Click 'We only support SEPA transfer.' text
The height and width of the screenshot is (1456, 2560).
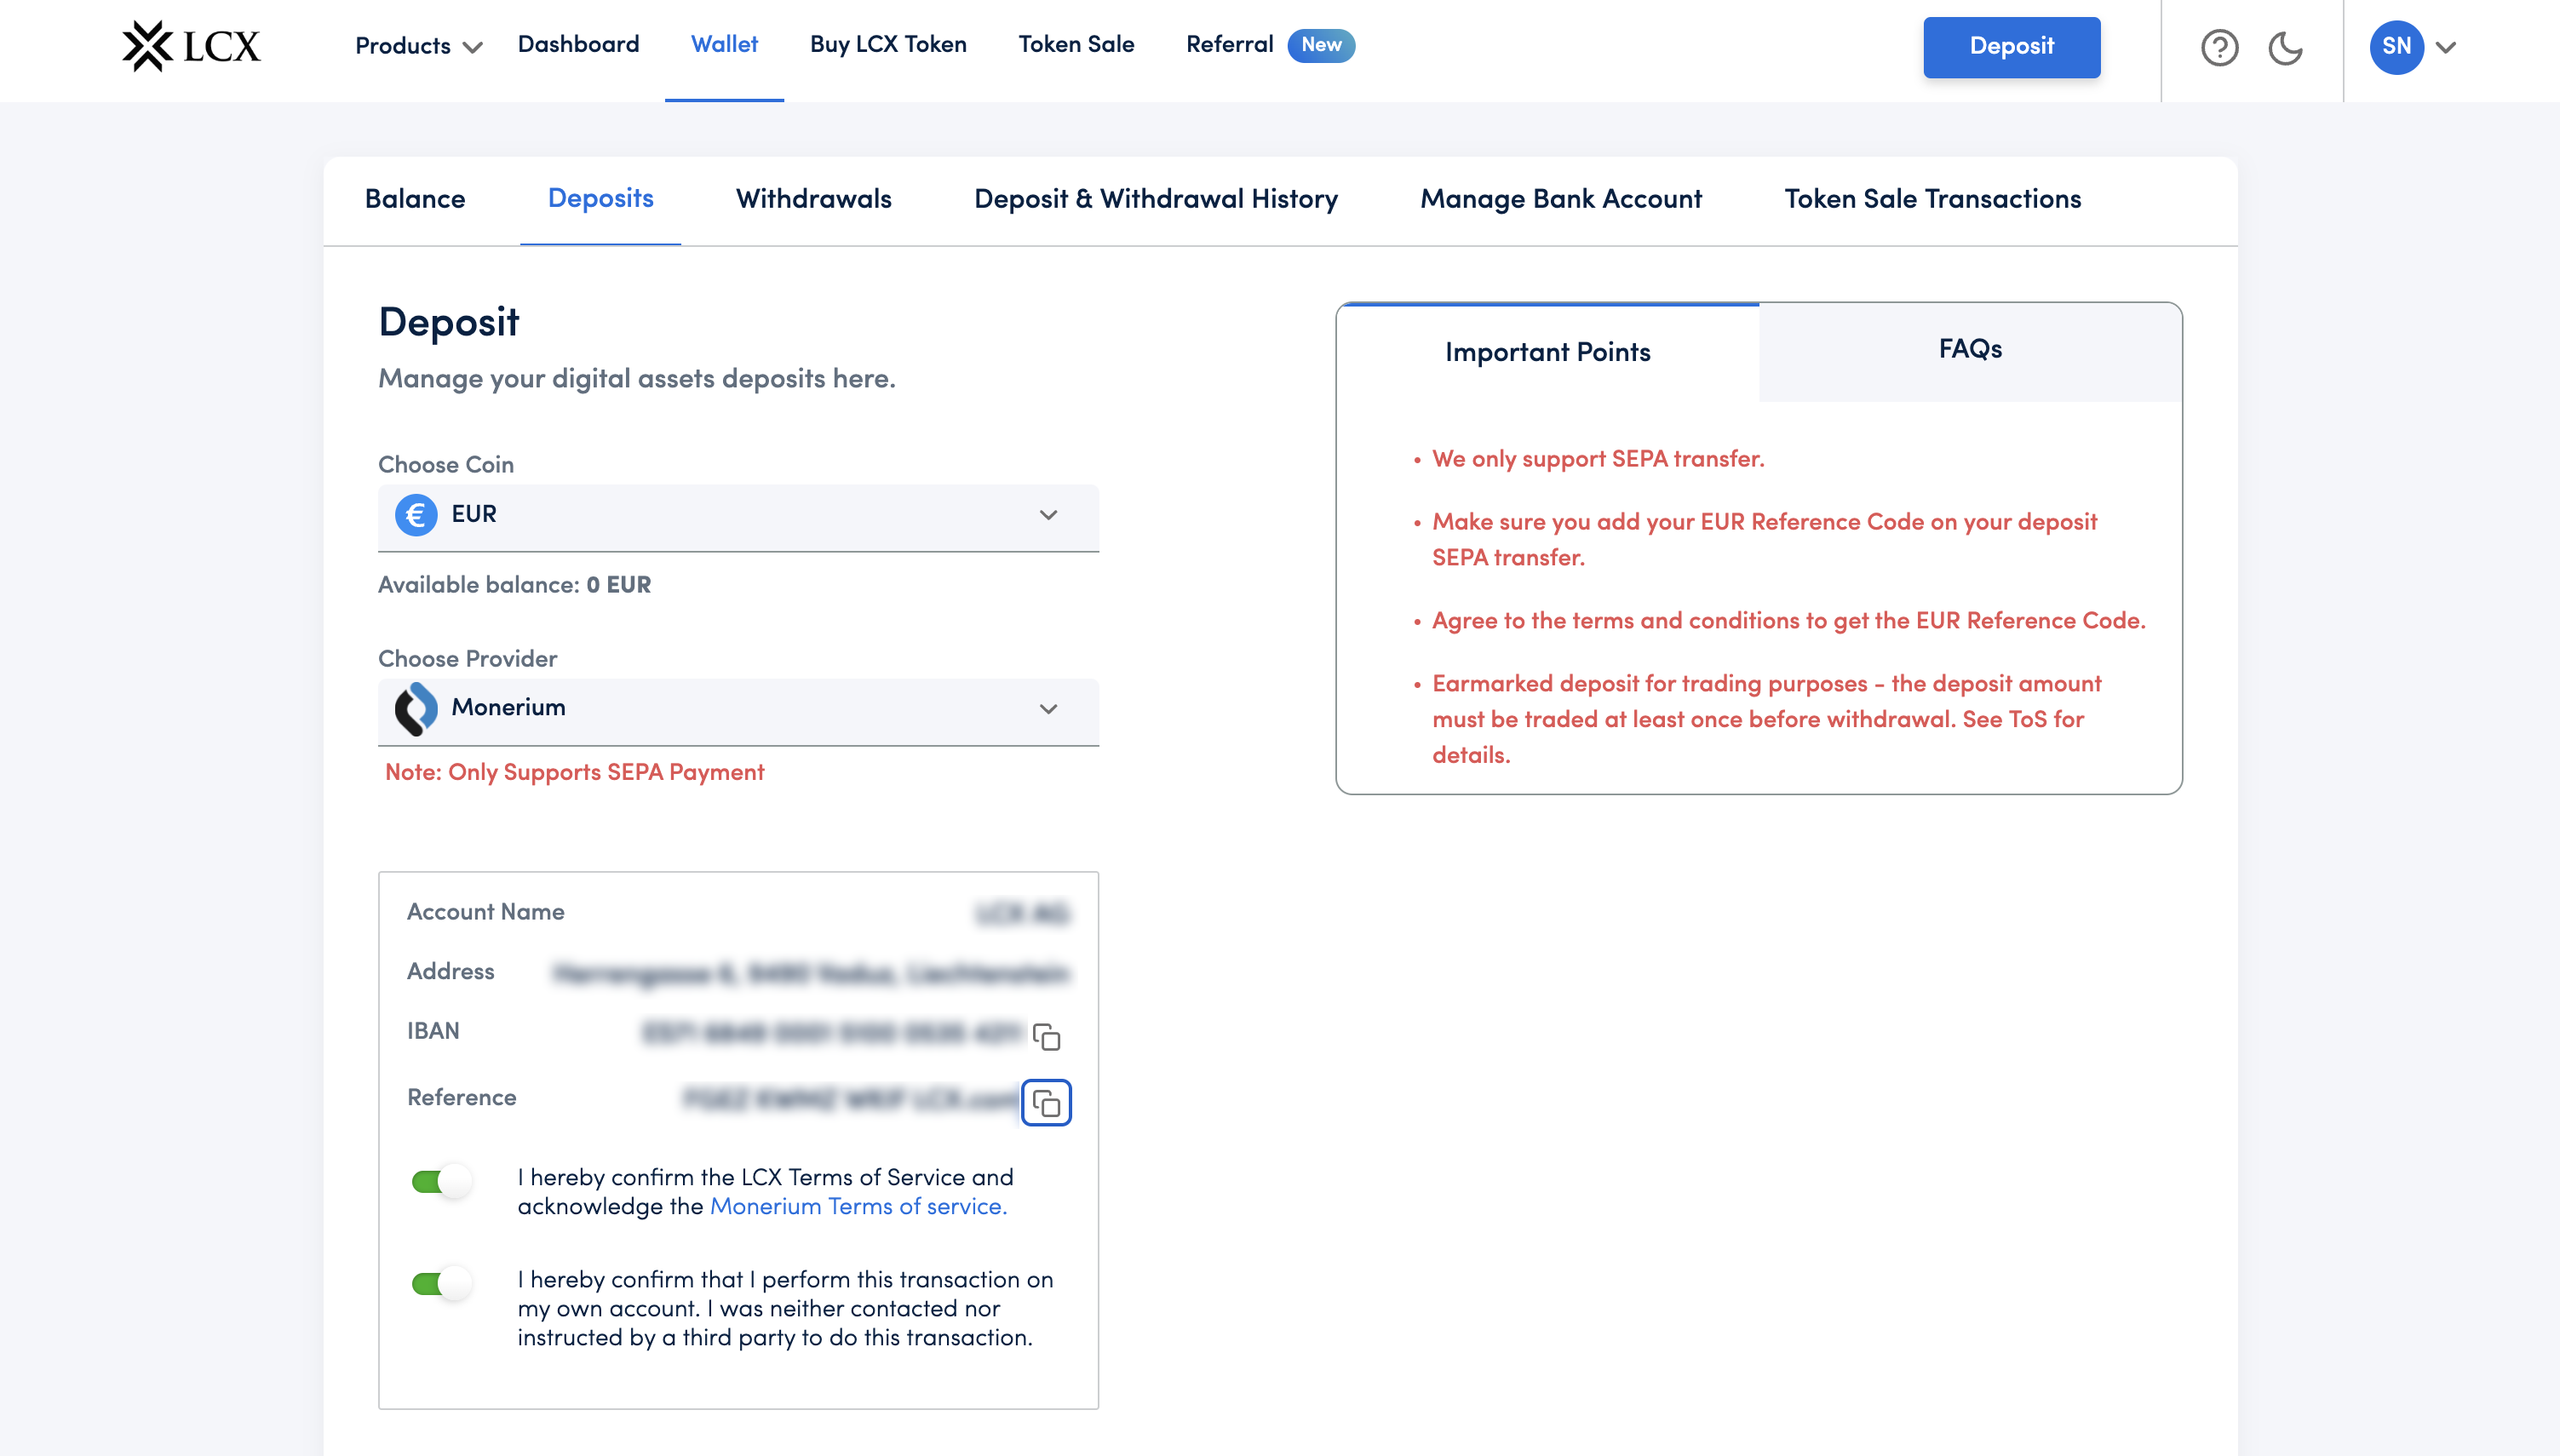(1598, 459)
